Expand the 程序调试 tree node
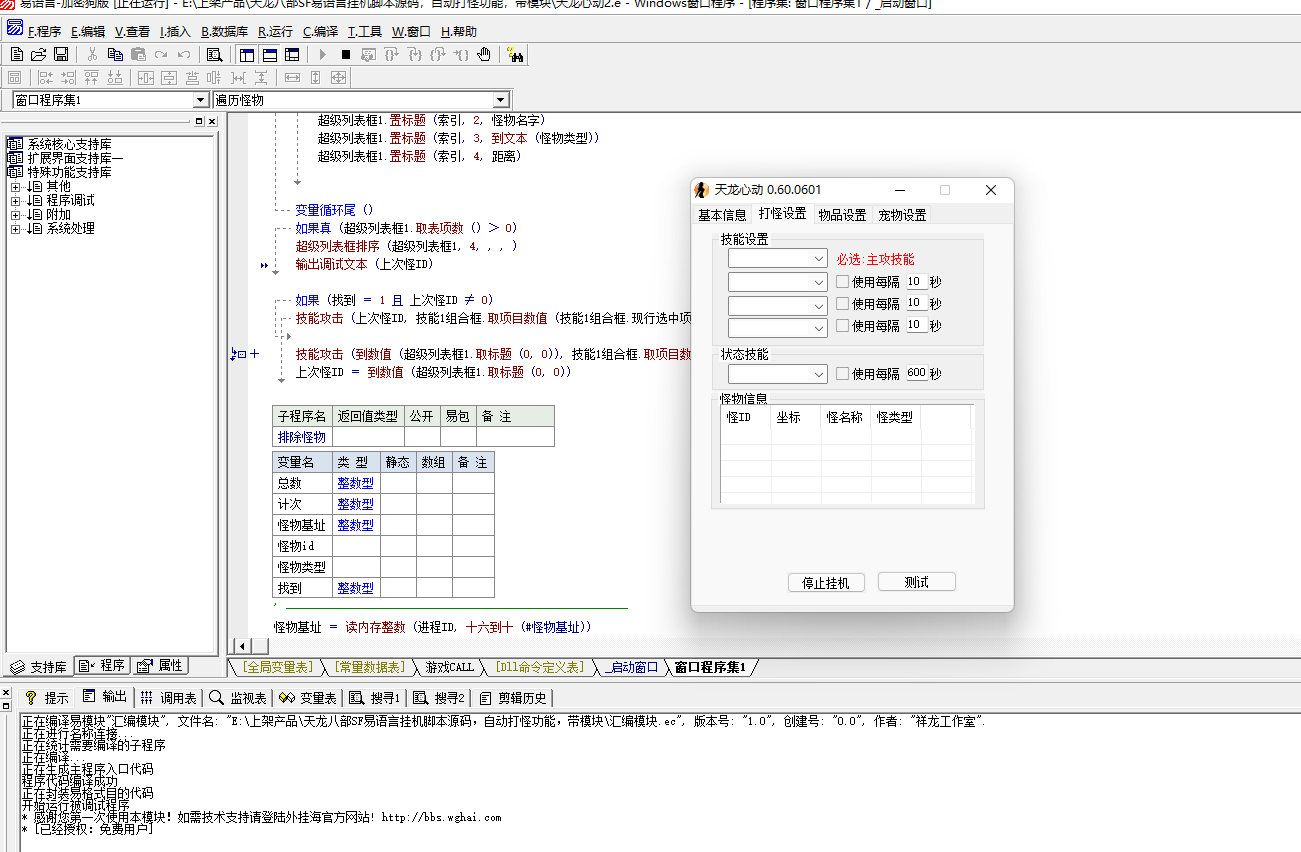1301x852 pixels. pos(15,201)
